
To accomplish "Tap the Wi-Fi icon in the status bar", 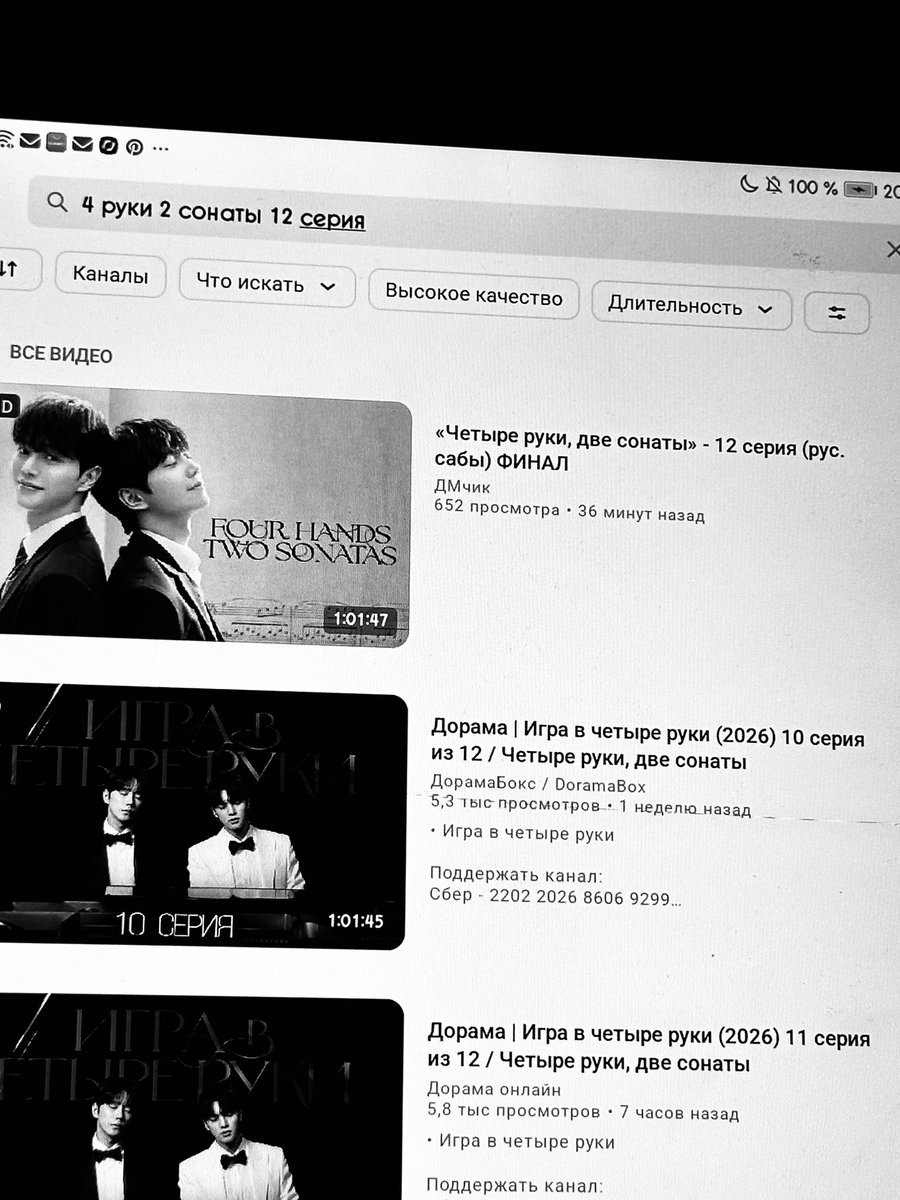I will (x=6, y=139).
